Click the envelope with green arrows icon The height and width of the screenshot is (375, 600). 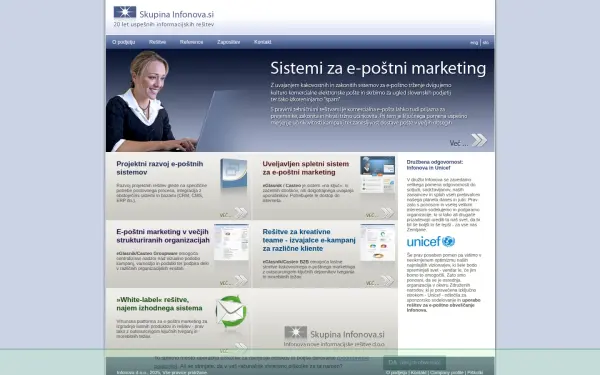tap(231, 311)
